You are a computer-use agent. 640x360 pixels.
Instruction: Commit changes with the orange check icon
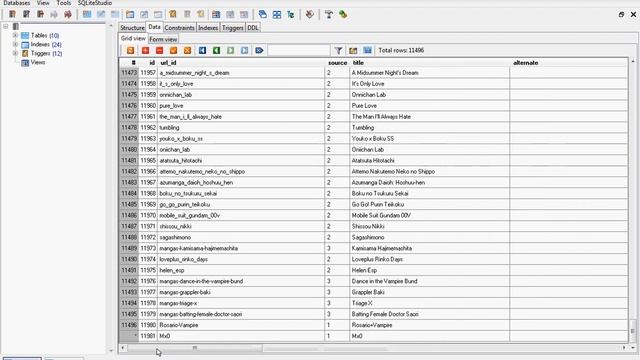pyautogui.click(x=173, y=50)
